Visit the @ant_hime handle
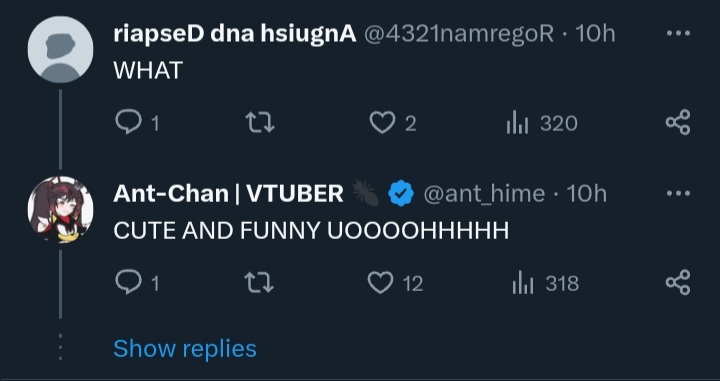The width and height of the screenshot is (720, 381). pos(484,194)
